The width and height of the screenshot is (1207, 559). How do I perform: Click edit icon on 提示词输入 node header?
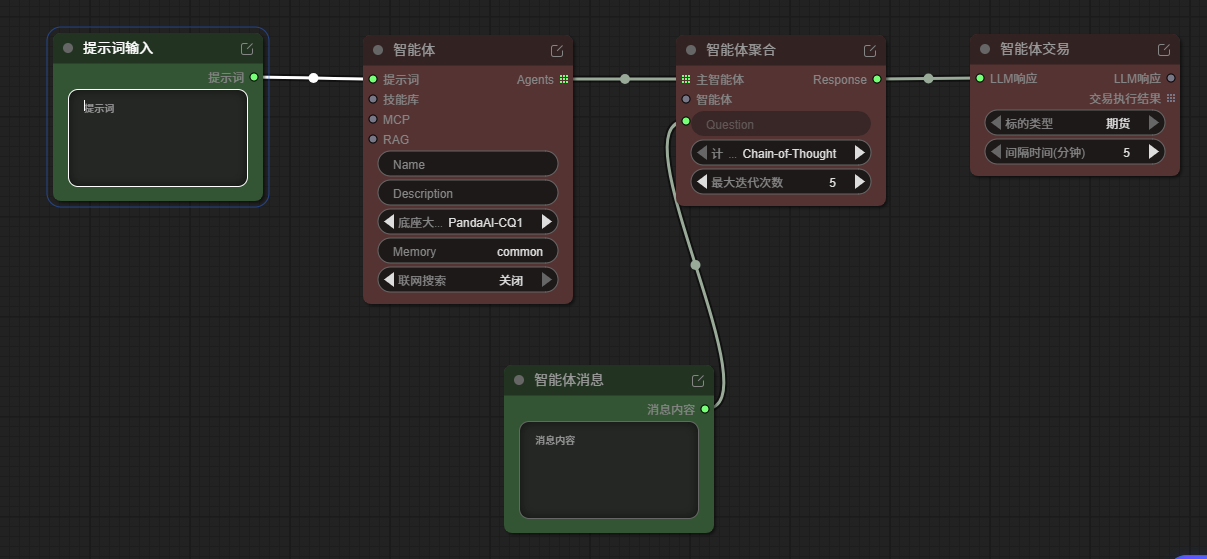pos(247,49)
